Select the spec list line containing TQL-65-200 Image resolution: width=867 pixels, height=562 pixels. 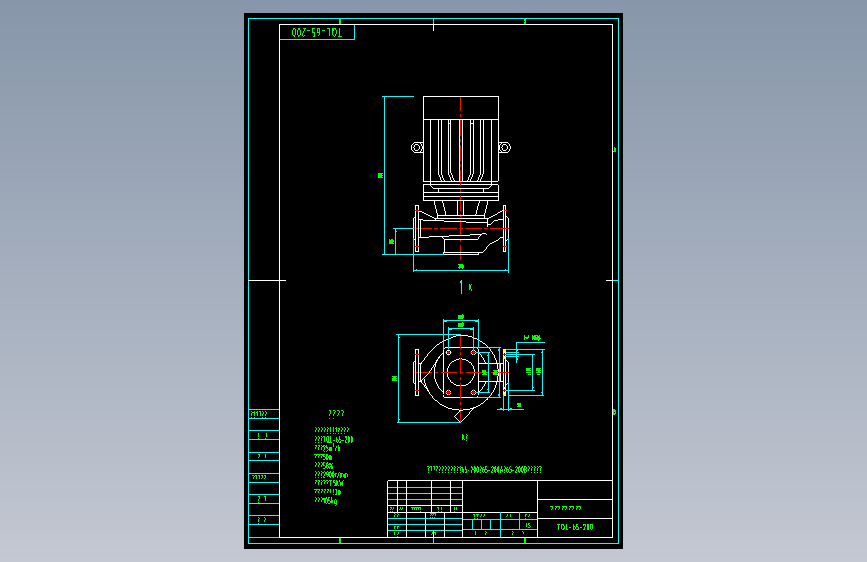click(x=334, y=440)
